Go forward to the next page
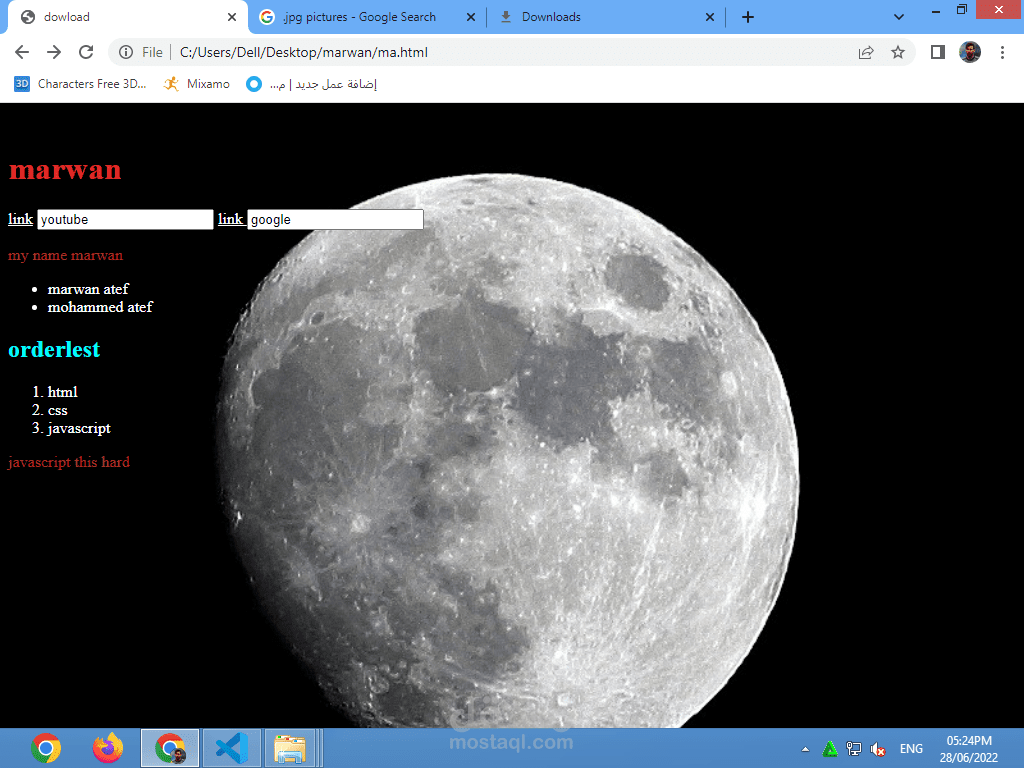This screenshot has width=1024, height=768. click(x=54, y=52)
